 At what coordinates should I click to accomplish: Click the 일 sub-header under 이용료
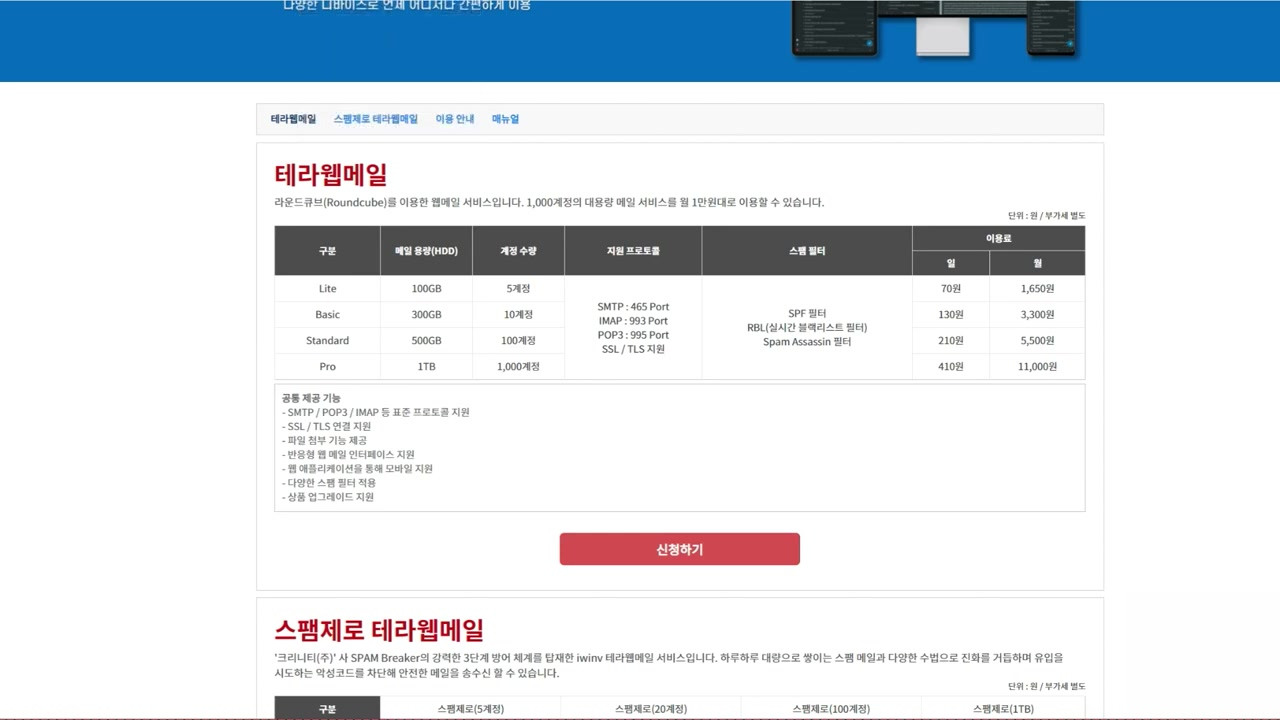(951, 263)
